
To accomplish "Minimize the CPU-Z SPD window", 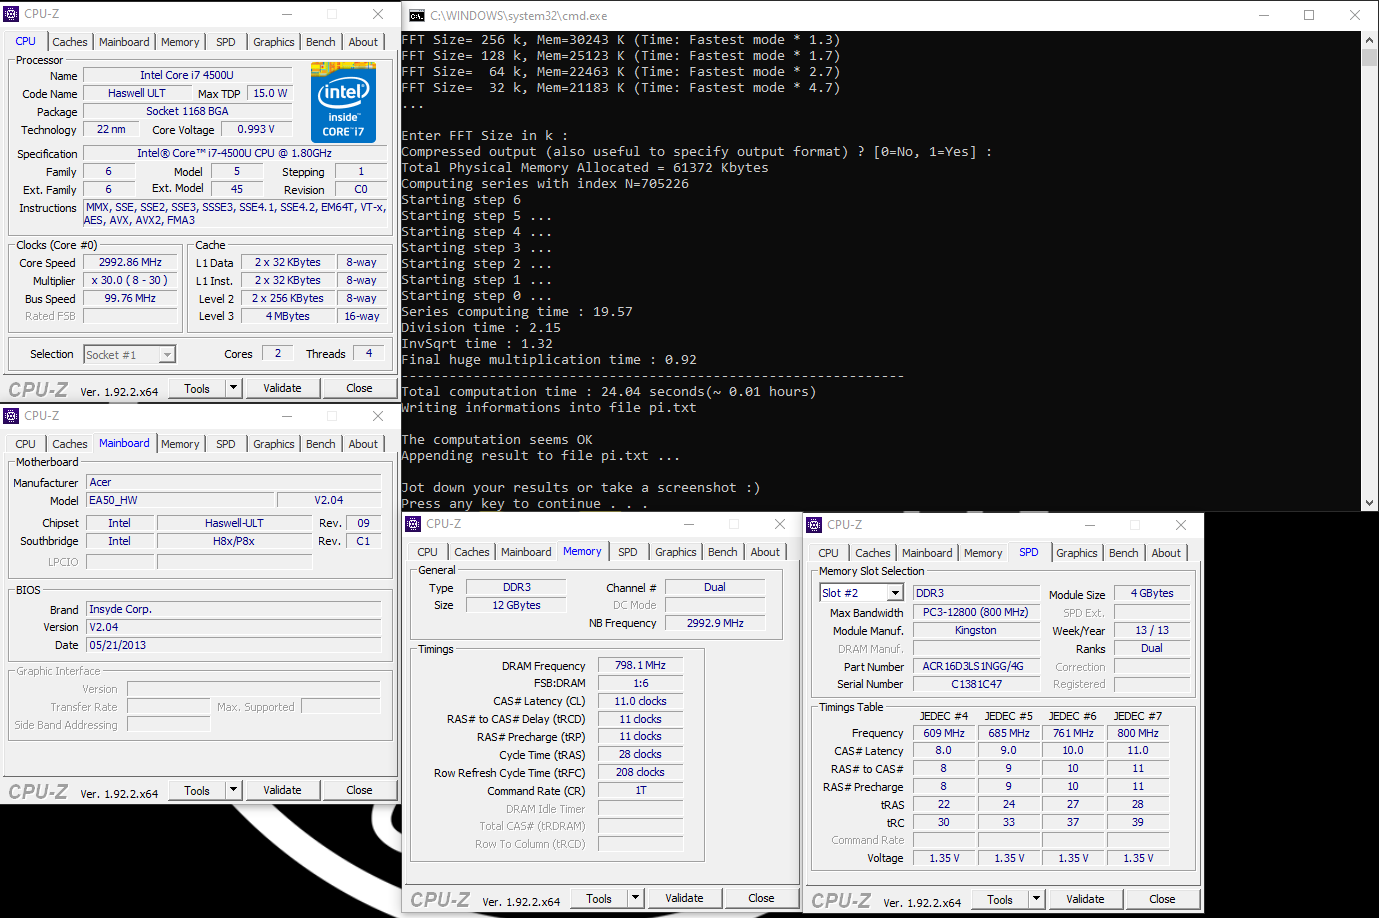I will 1090,525.
